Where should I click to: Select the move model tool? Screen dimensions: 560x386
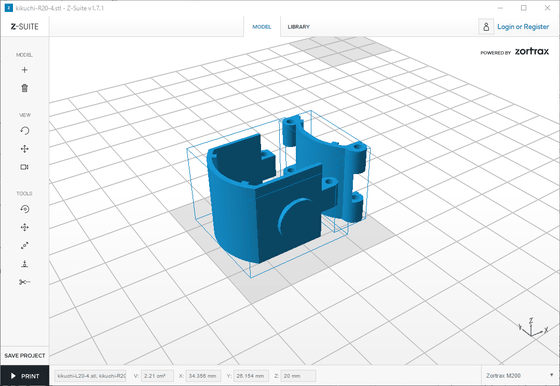click(x=25, y=227)
